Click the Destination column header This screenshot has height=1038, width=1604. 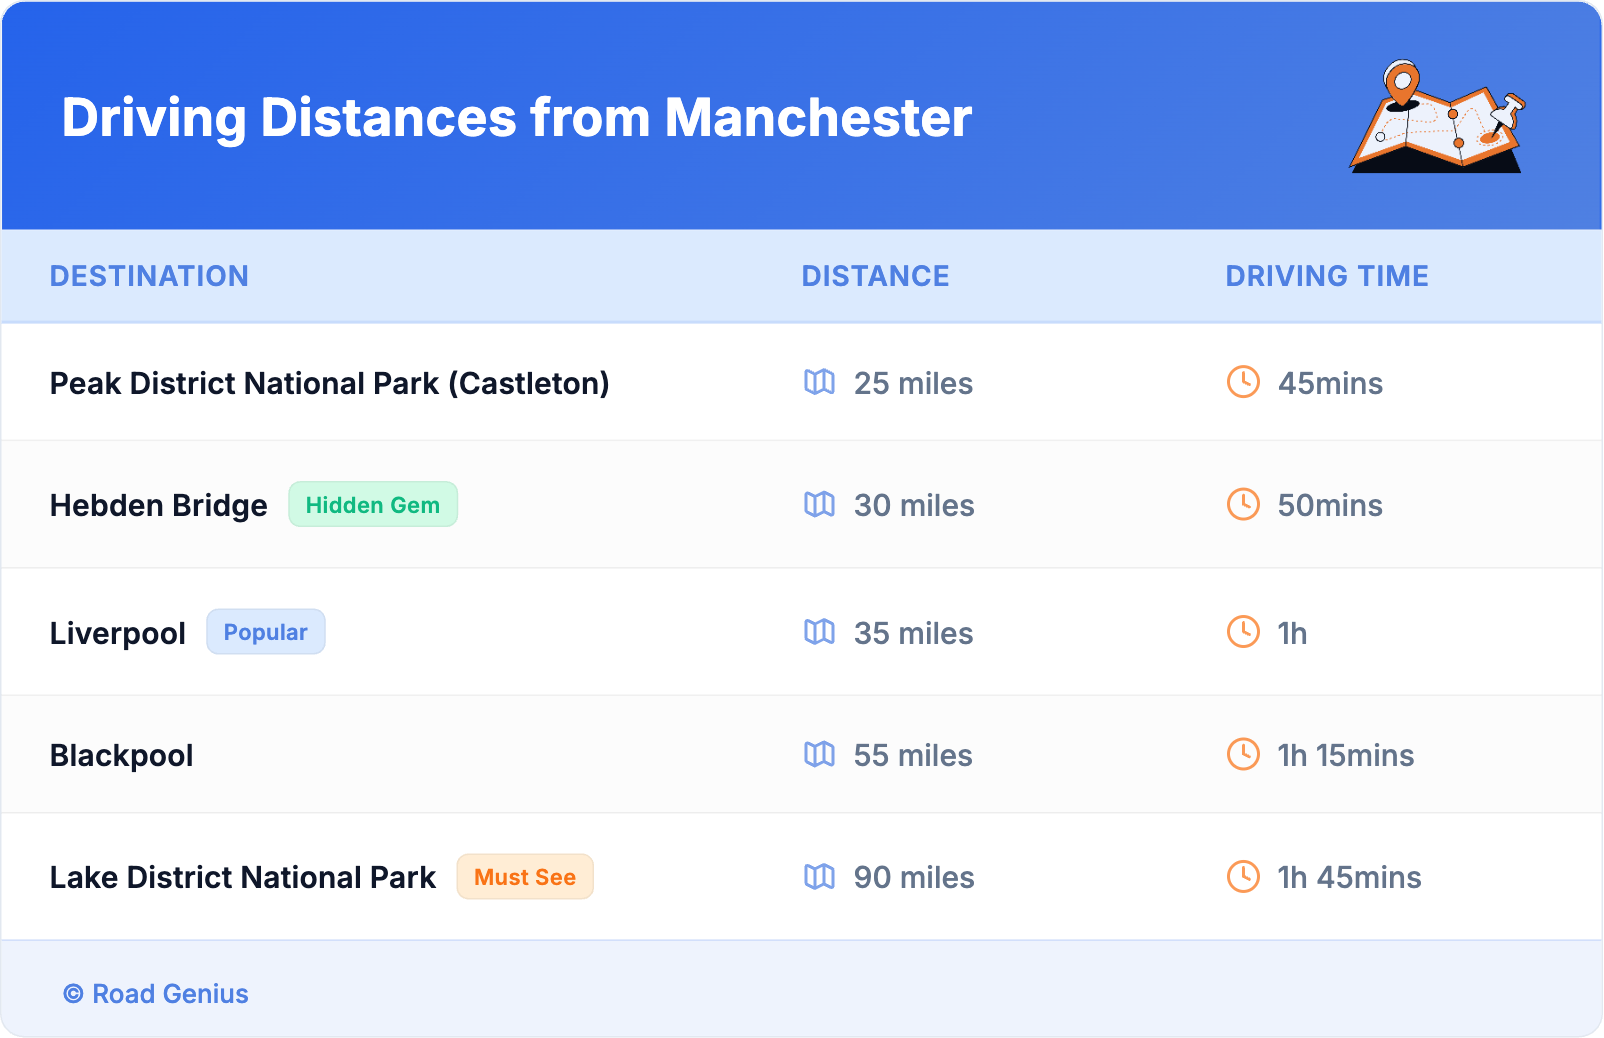[149, 276]
